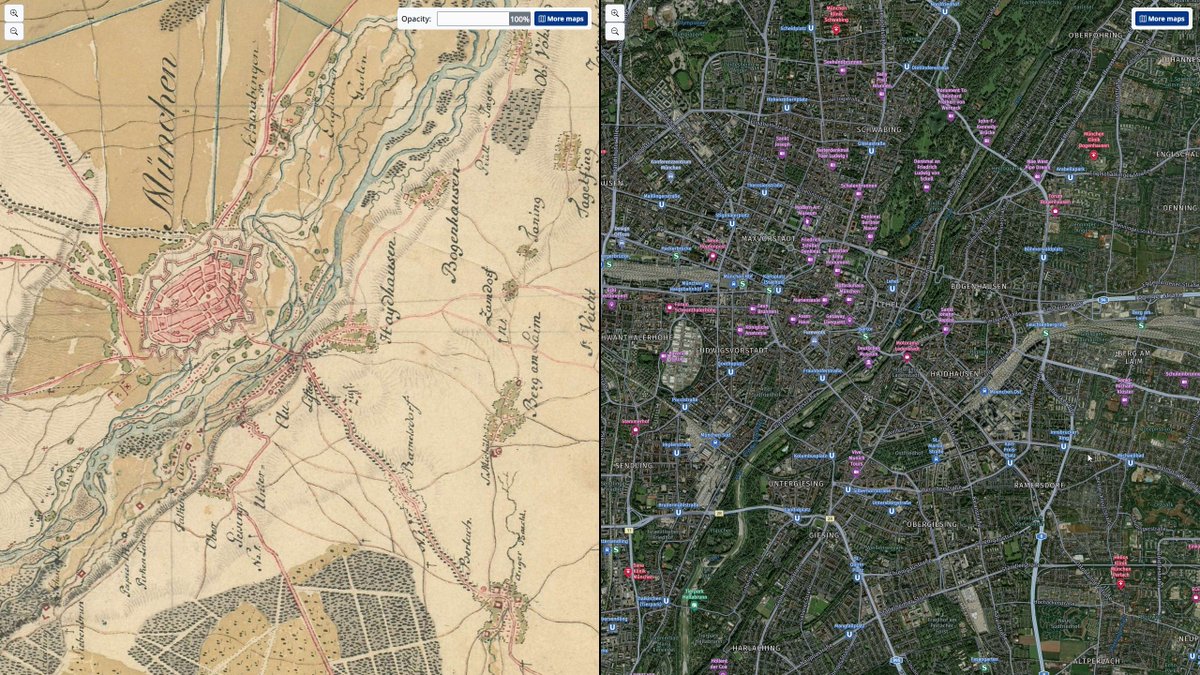The width and height of the screenshot is (1200, 675).
Task: Zoom out on the historical left map
Action: tap(14, 32)
